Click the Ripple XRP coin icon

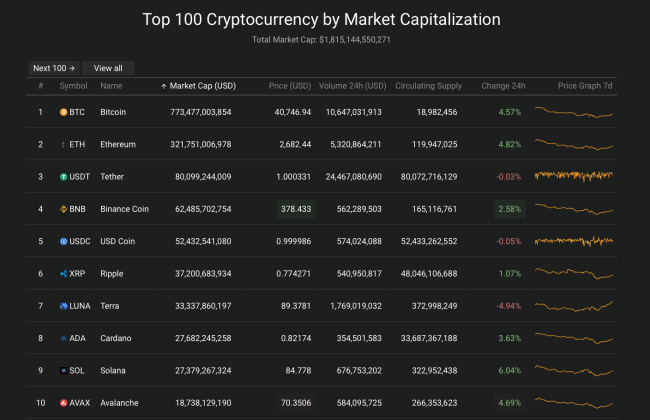[x=63, y=274]
